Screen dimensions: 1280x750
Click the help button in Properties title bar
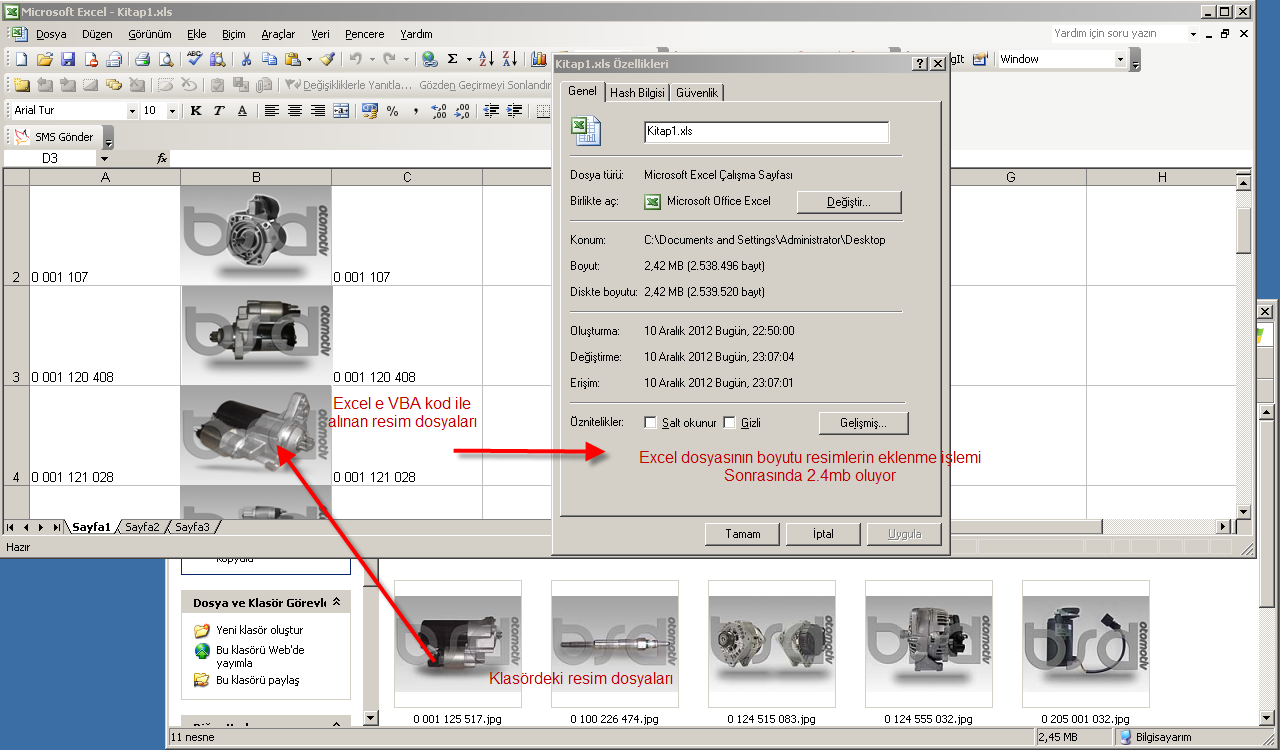tap(919, 63)
